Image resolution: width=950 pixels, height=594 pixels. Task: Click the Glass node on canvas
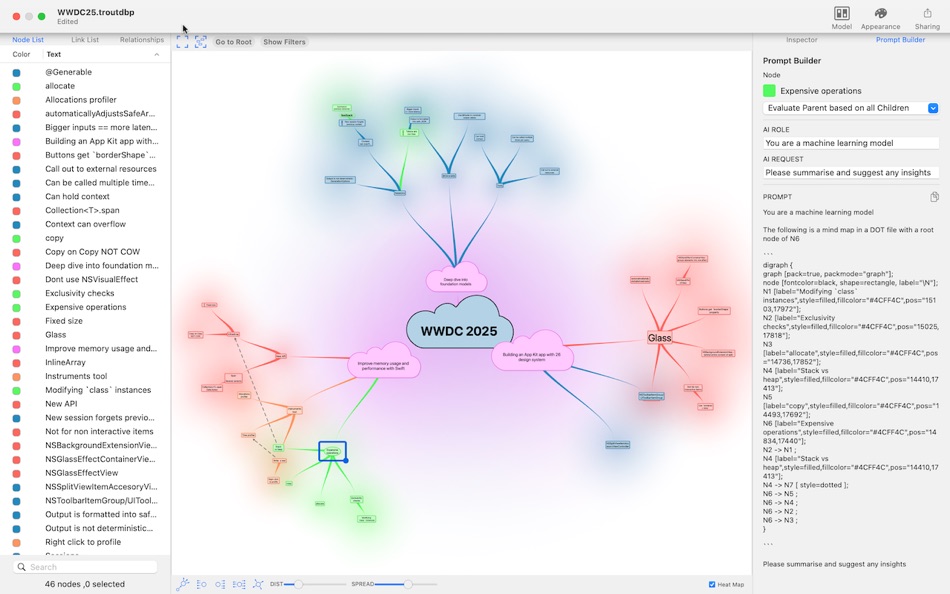click(x=659, y=338)
